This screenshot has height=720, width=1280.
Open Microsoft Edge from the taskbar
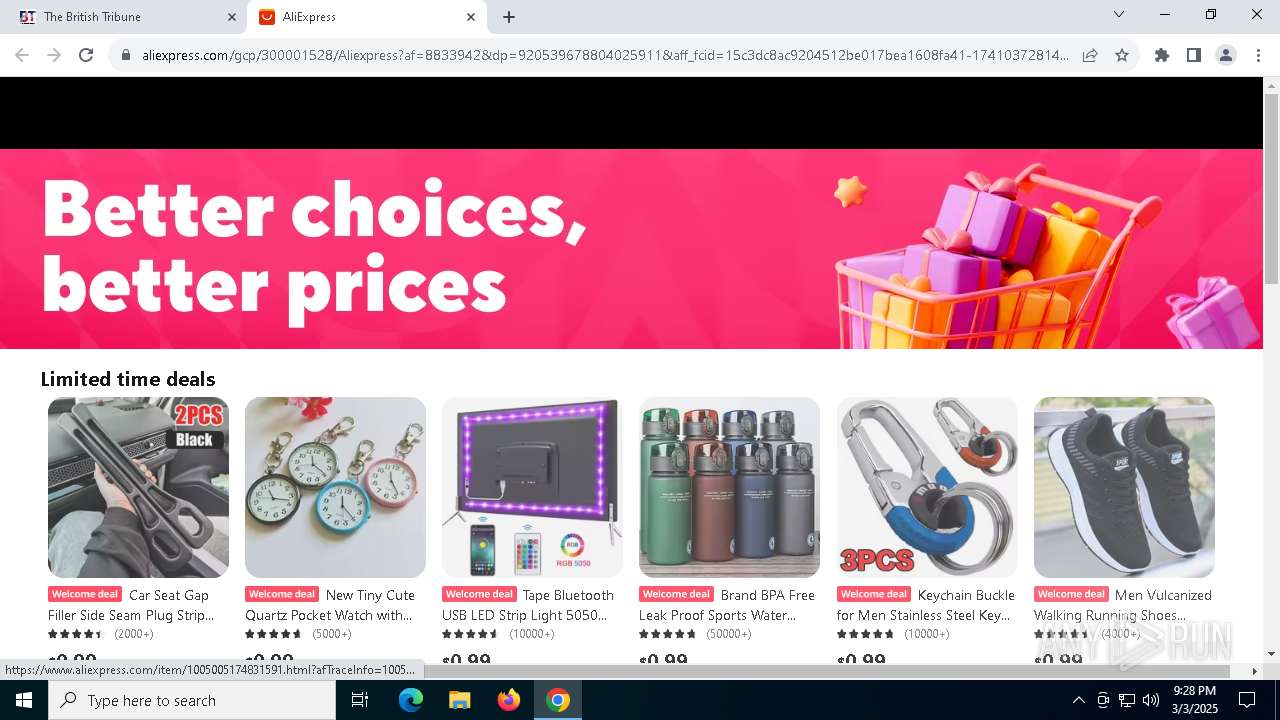(411, 700)
